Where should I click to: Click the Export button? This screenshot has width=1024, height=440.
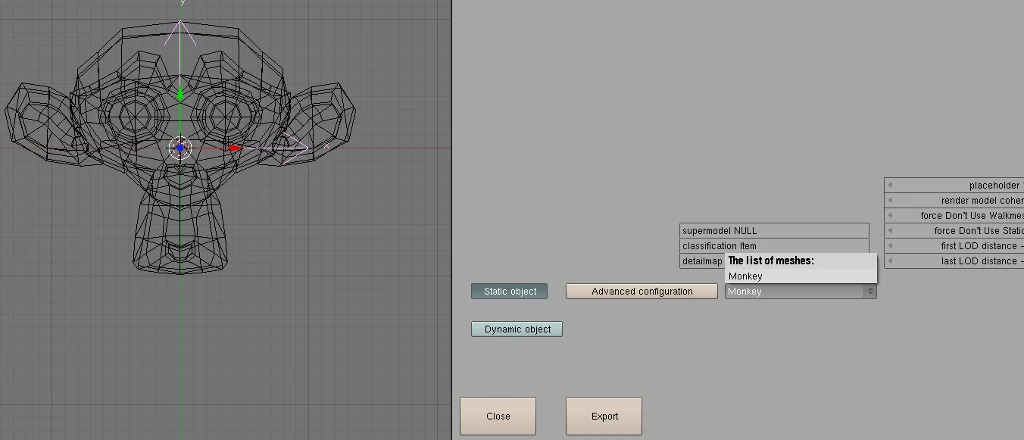(604, 416)
